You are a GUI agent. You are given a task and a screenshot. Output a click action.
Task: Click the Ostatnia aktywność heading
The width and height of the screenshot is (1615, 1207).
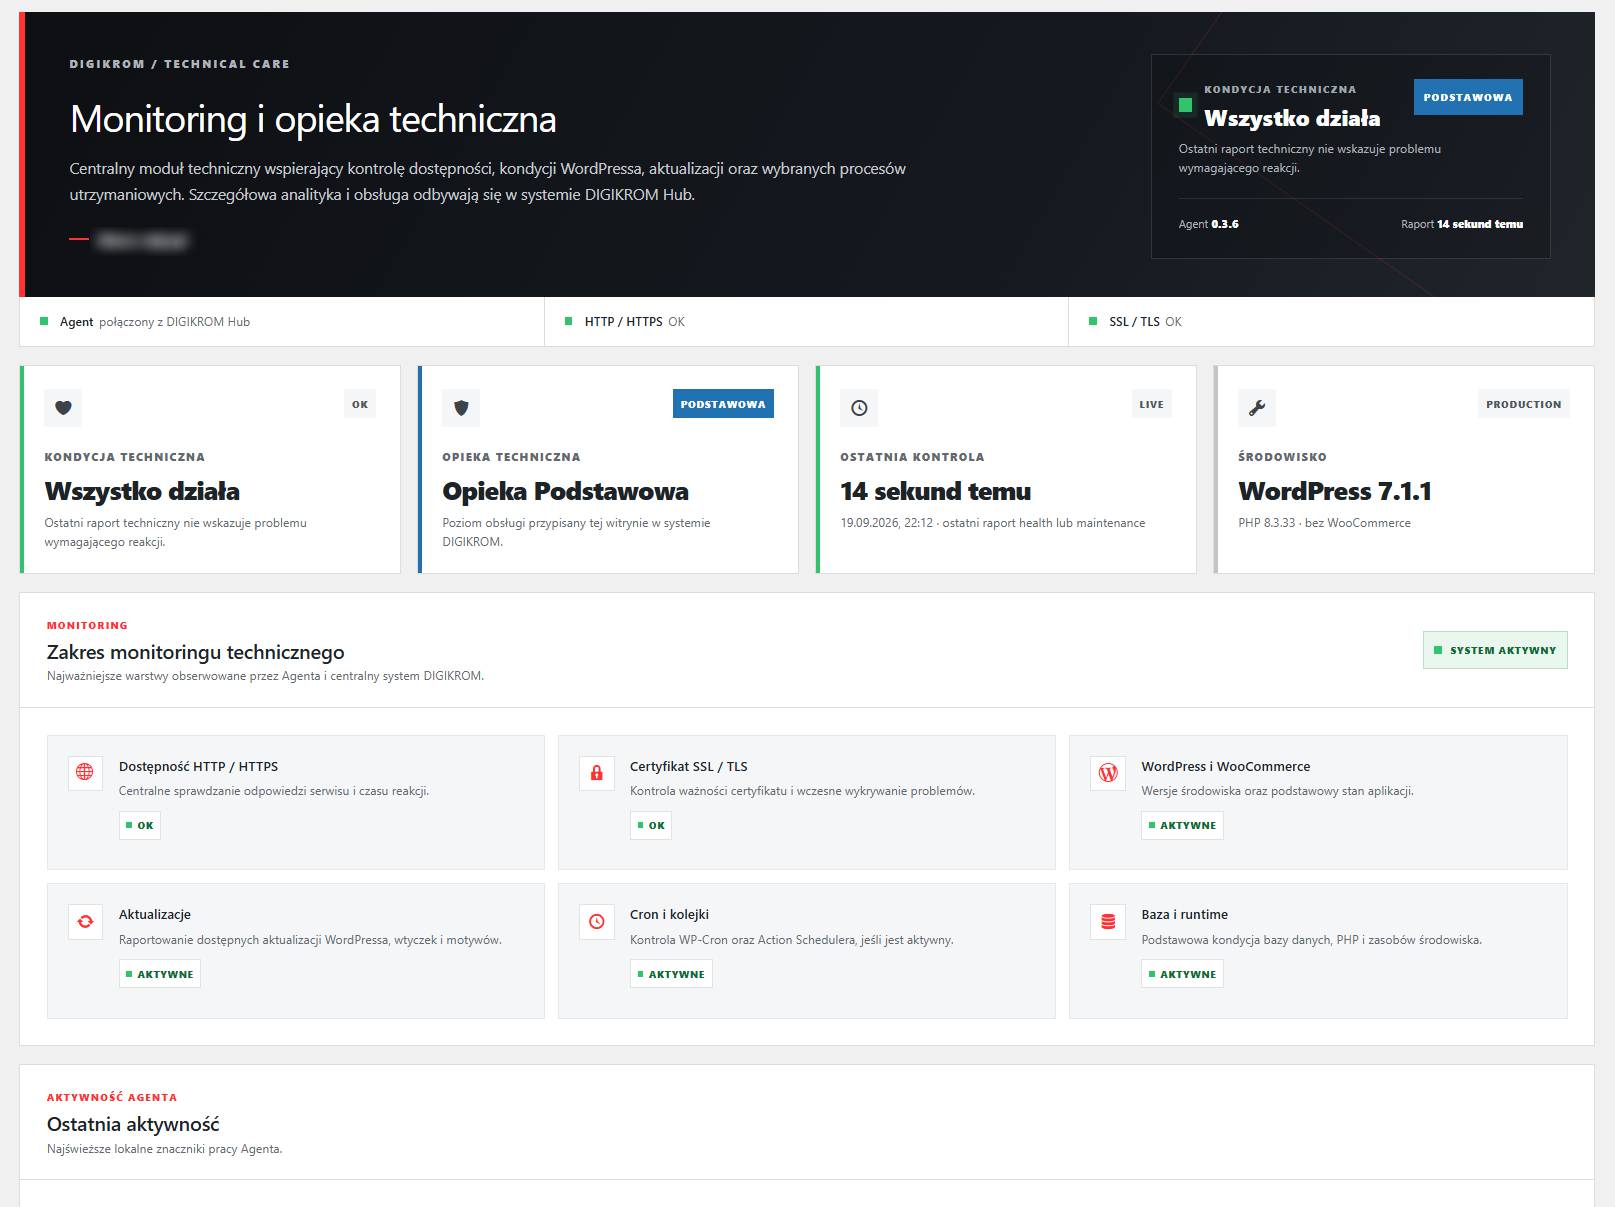(x=133, y=1124)
